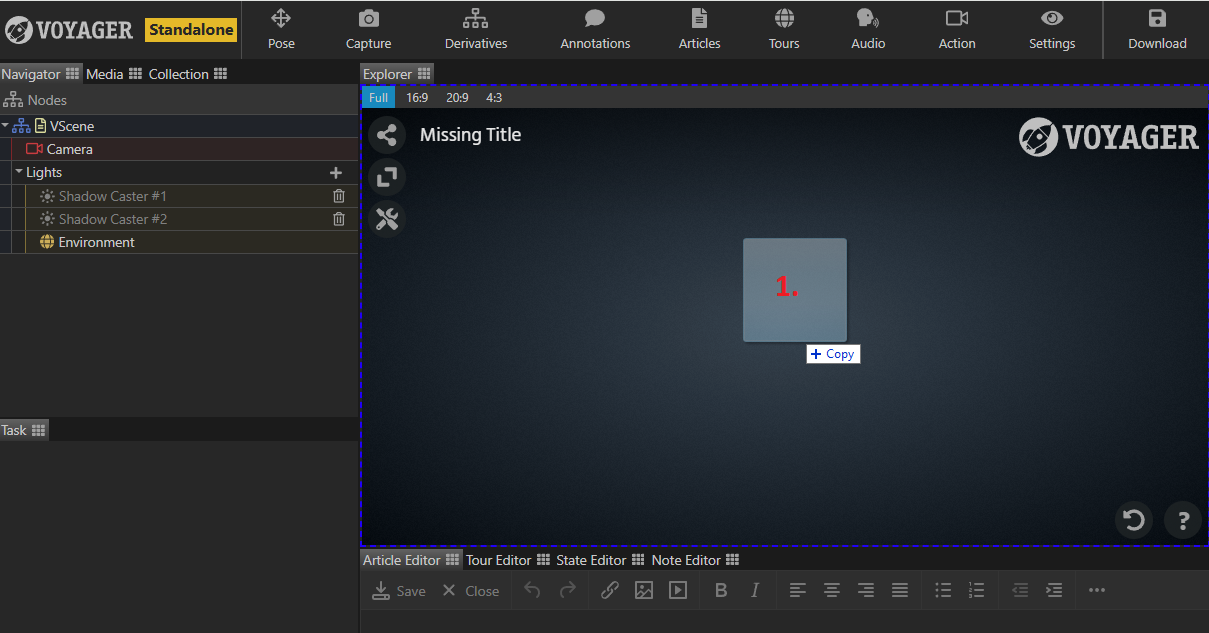Align text right
This screenshot has height=633, width=1209.
pos(866,591)
